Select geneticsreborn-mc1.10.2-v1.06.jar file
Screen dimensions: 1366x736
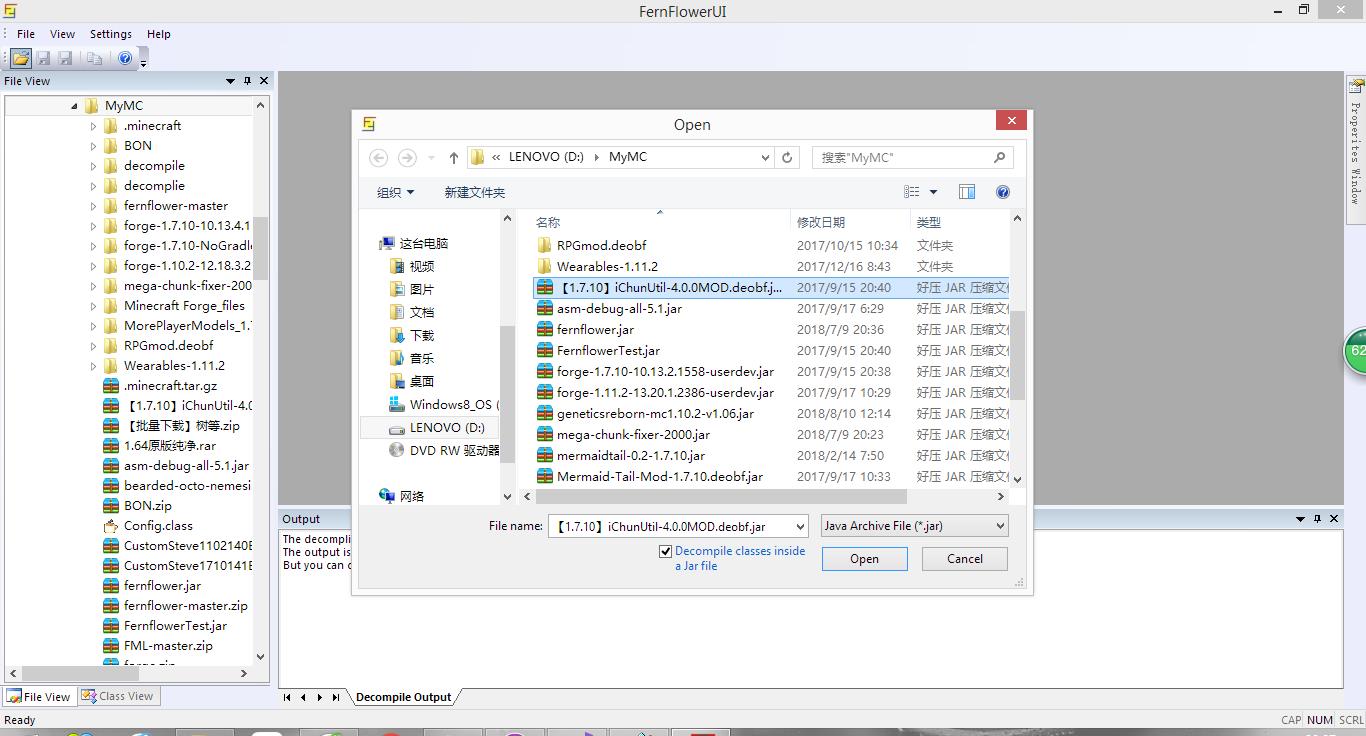point(655,413)
